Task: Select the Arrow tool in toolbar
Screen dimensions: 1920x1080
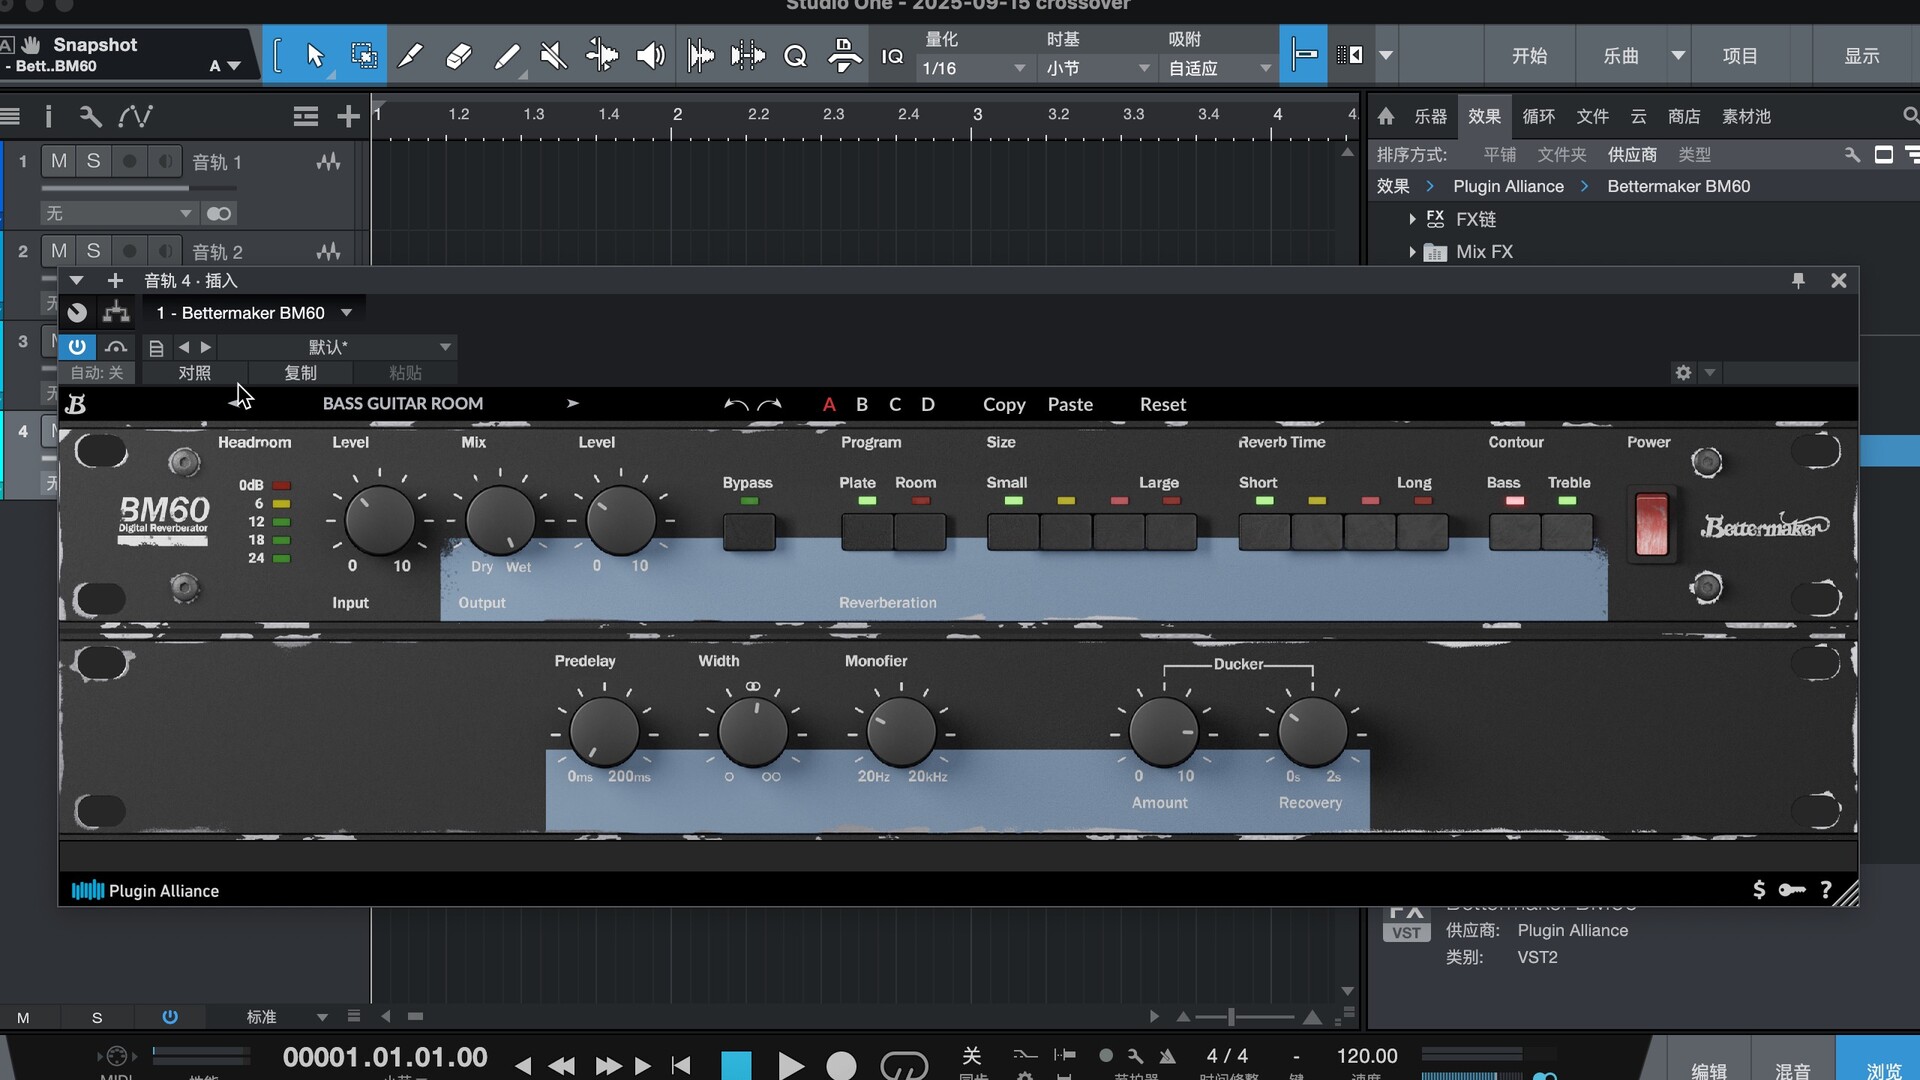Action: coord(315,56)
